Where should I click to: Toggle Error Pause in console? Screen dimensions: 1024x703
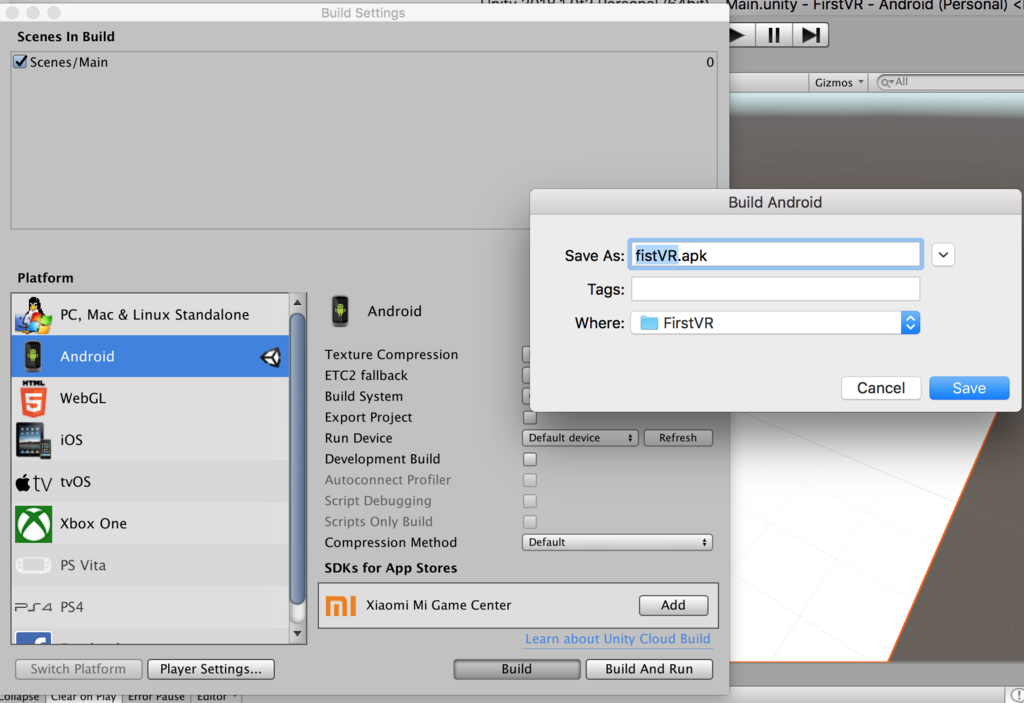click(156, 696)
